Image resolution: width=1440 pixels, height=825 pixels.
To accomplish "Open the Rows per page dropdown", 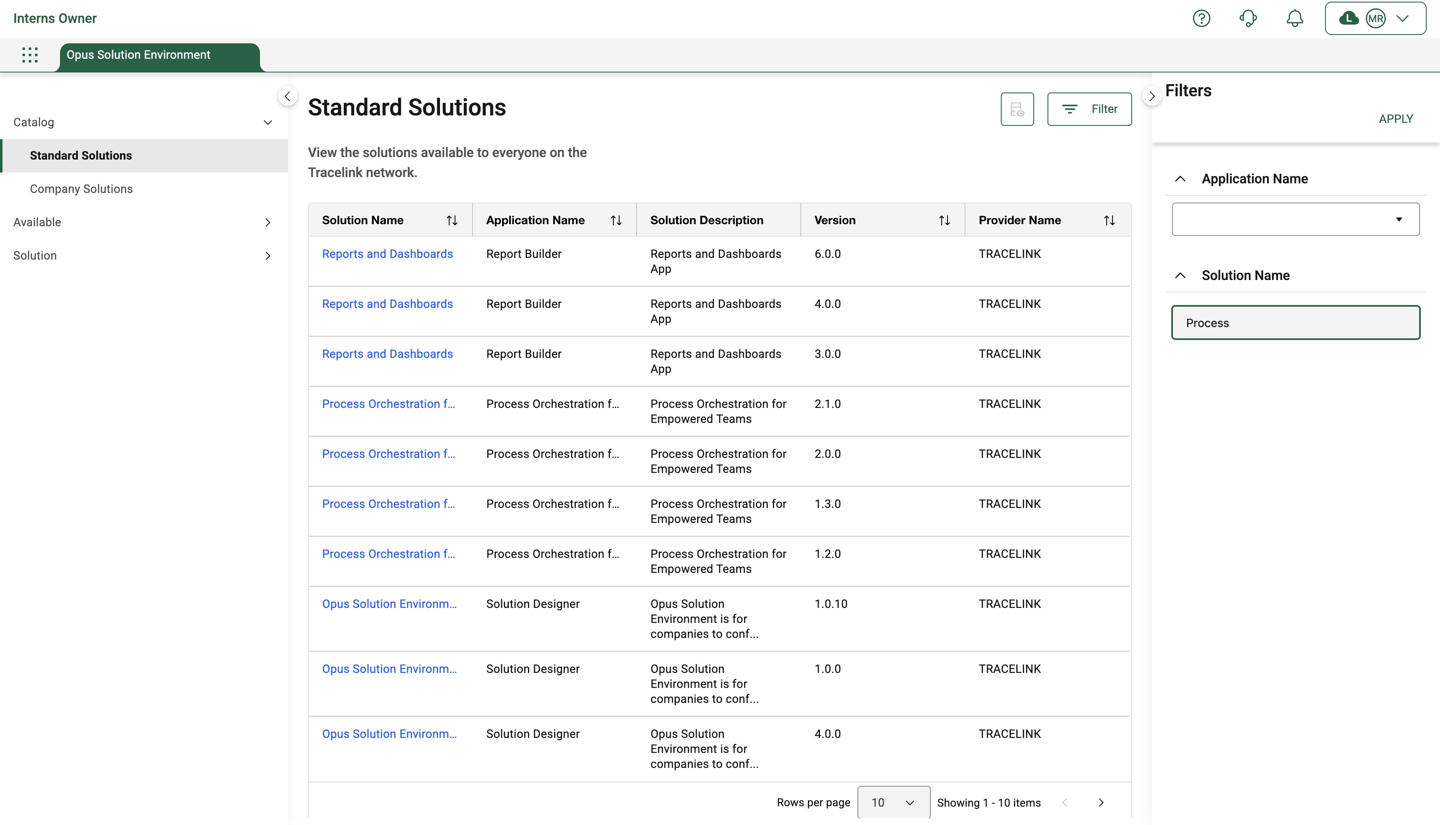I will 893,802.
